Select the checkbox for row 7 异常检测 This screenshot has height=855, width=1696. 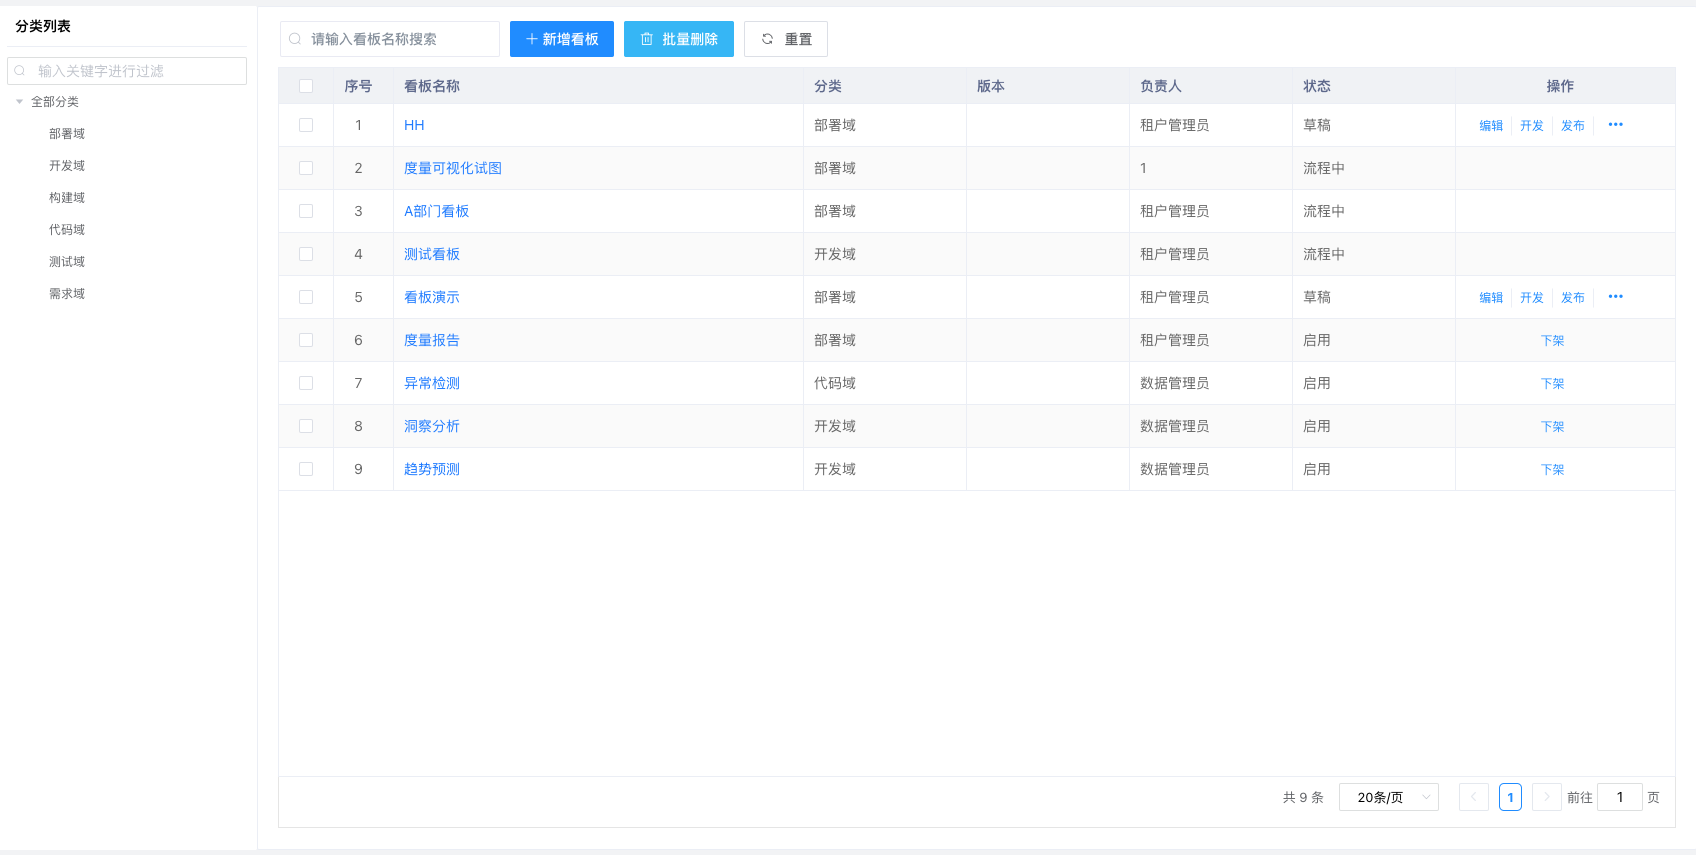point(306,383)
